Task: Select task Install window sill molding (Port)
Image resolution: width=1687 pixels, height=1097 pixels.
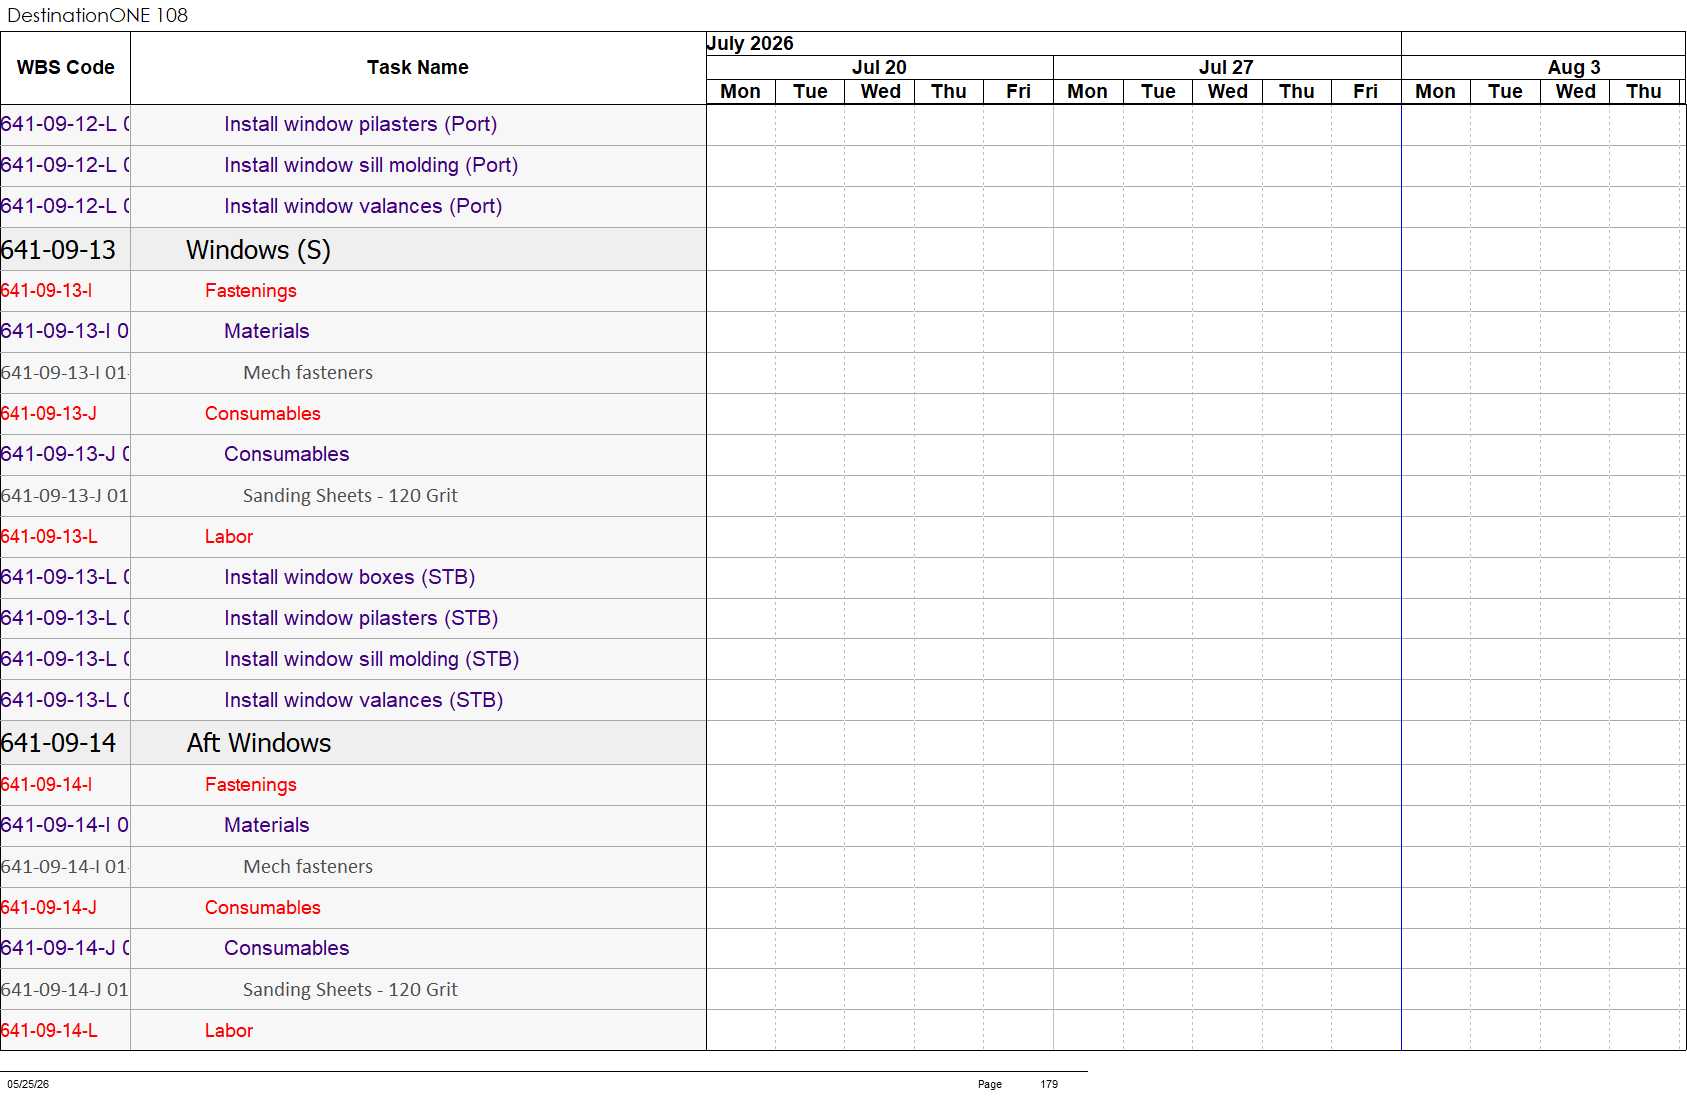Action: [371, 165]
